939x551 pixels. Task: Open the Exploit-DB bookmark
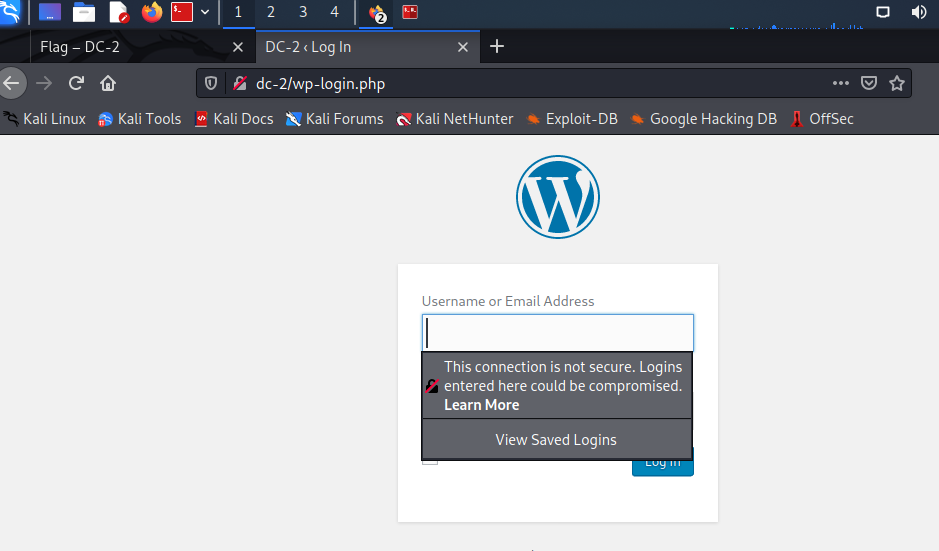pos(572,119)
